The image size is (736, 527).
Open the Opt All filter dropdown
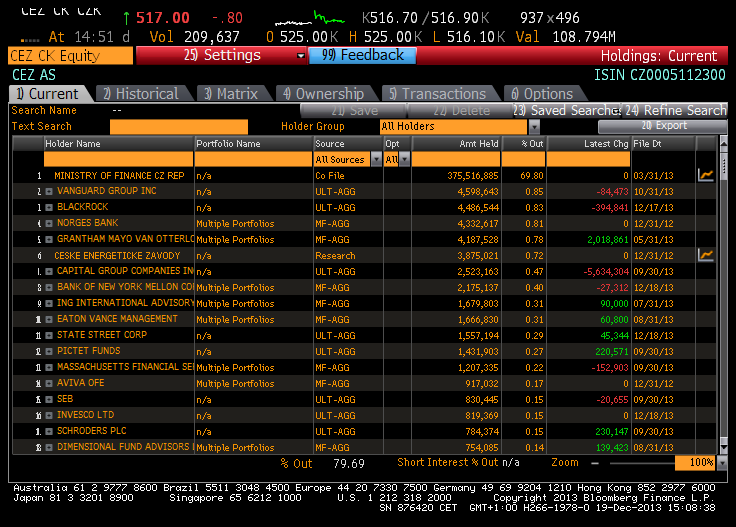tap(405, 160)
